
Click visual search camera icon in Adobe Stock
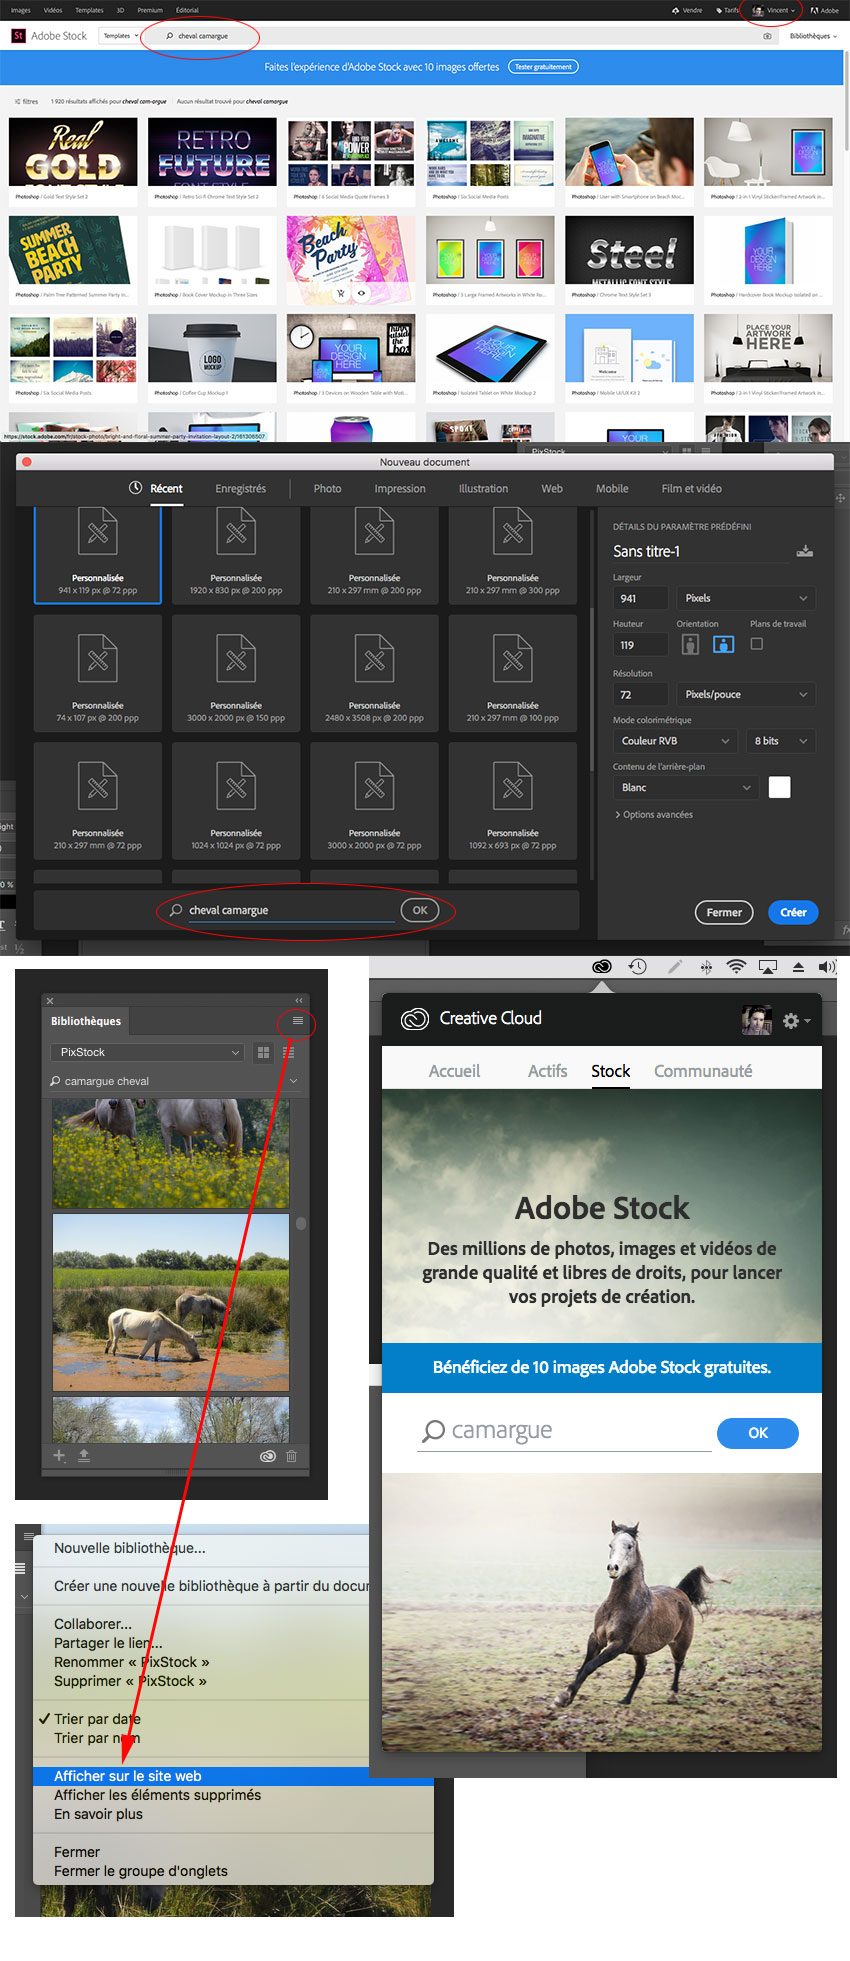click(x=767, y=36)
